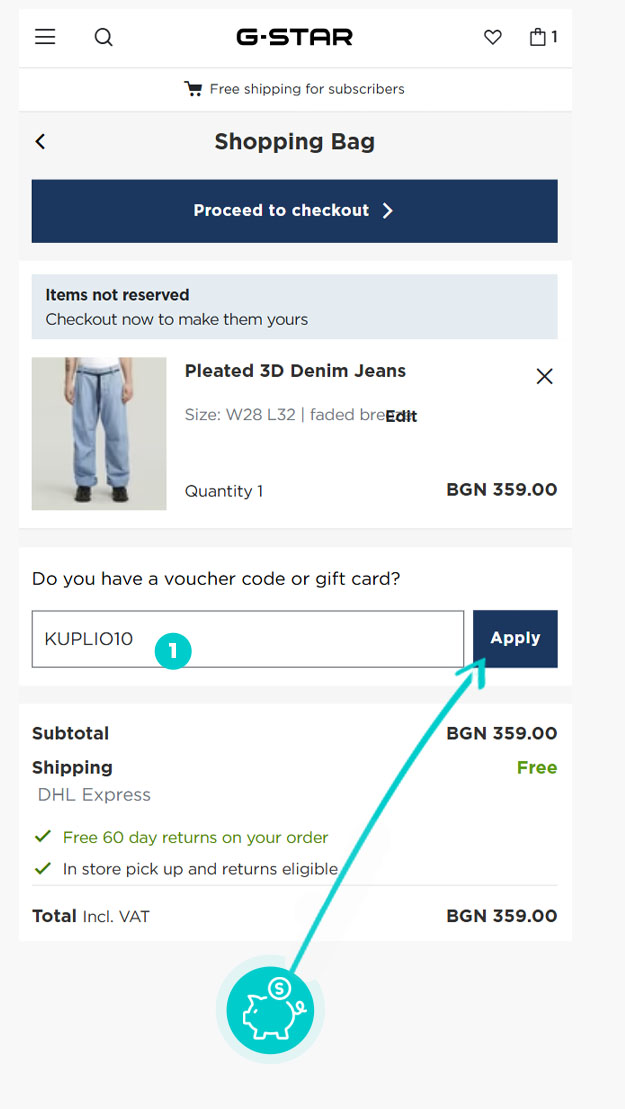Click the free shipping cart icon
The width and height of the screenshot is (625, 1109).
tap(193, 89)
